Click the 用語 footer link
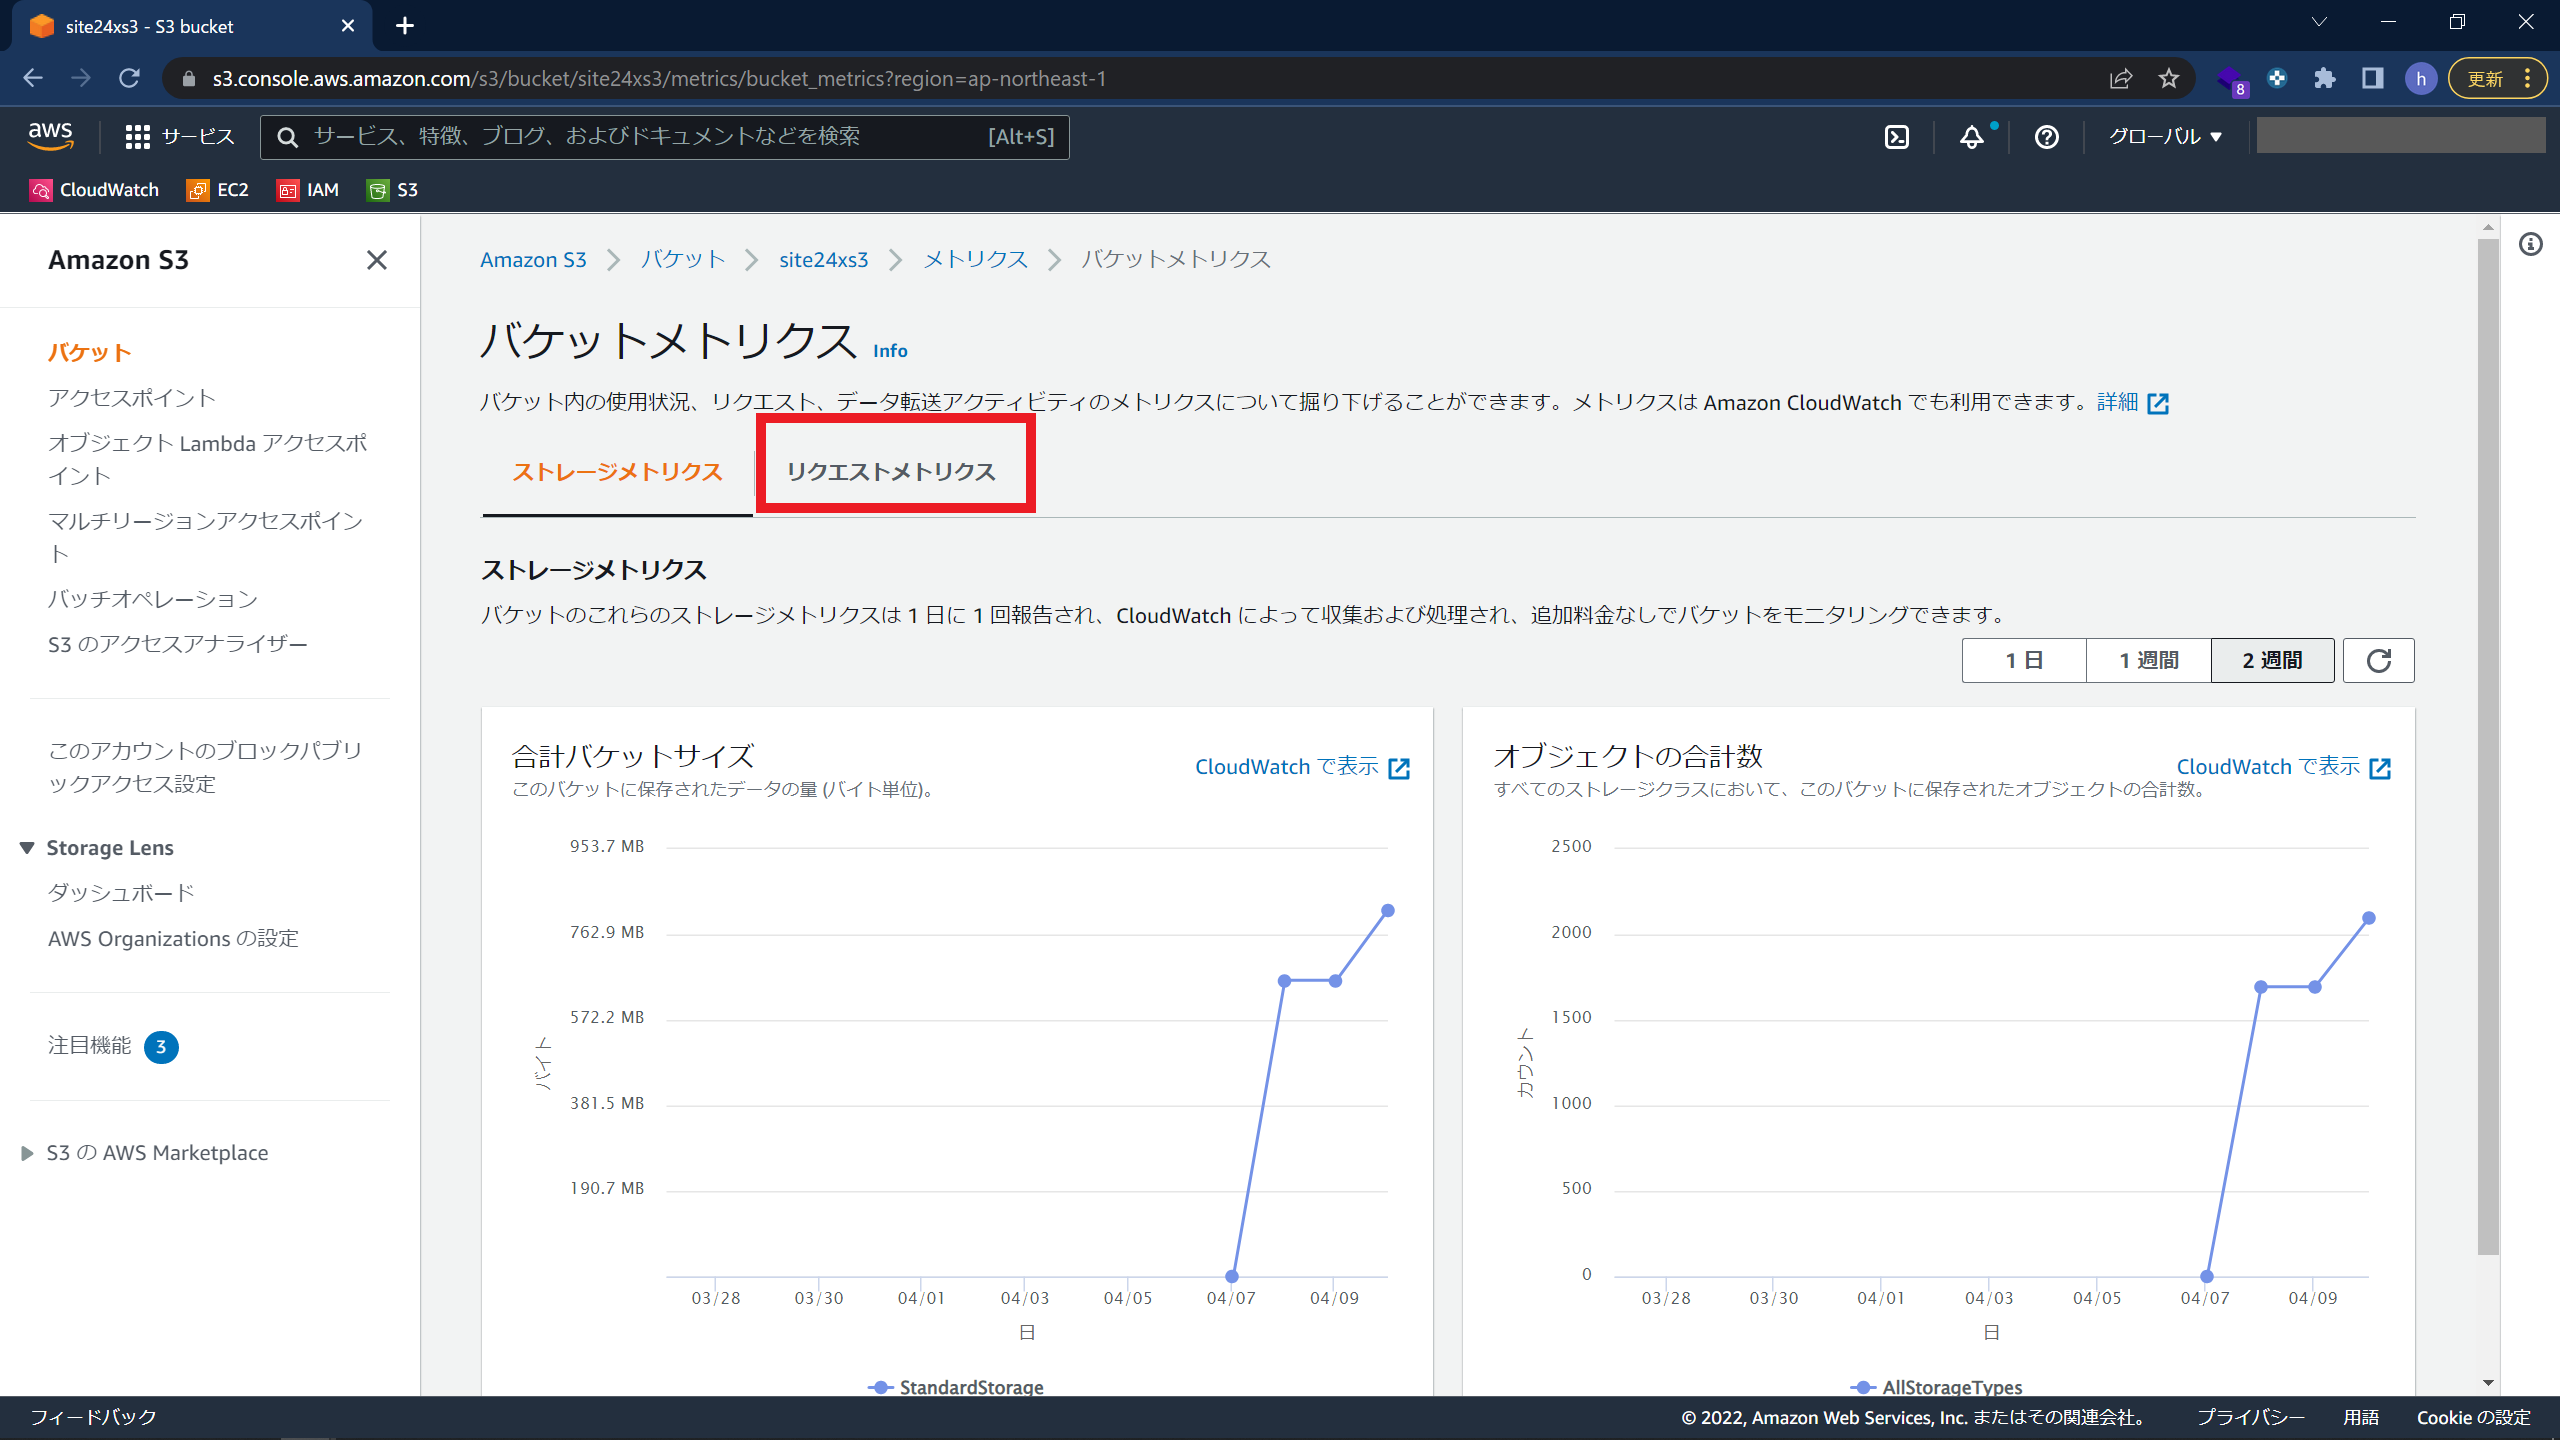 (2361, 1418)
